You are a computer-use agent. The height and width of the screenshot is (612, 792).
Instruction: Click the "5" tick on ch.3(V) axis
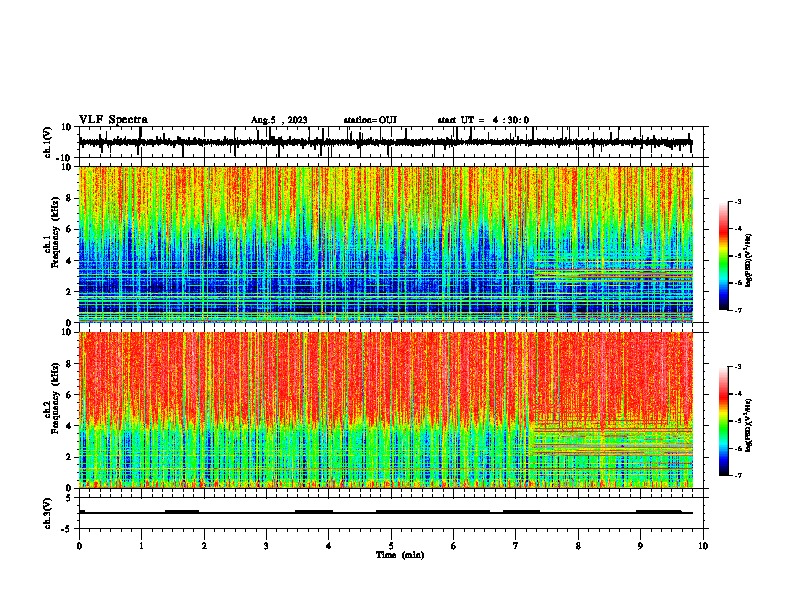[69, 498]
